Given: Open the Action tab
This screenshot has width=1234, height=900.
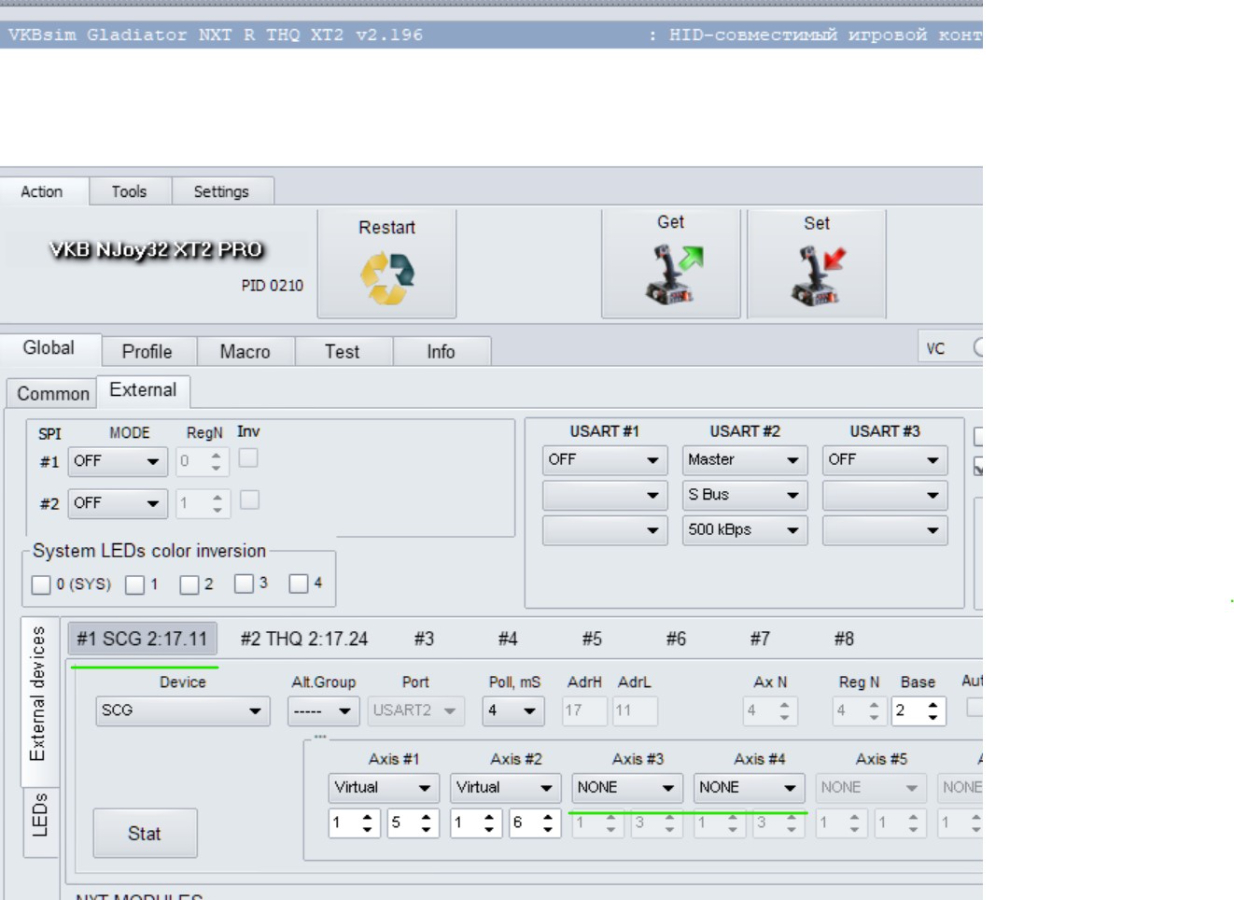Looking at the screenshot, I should point(42,192).
